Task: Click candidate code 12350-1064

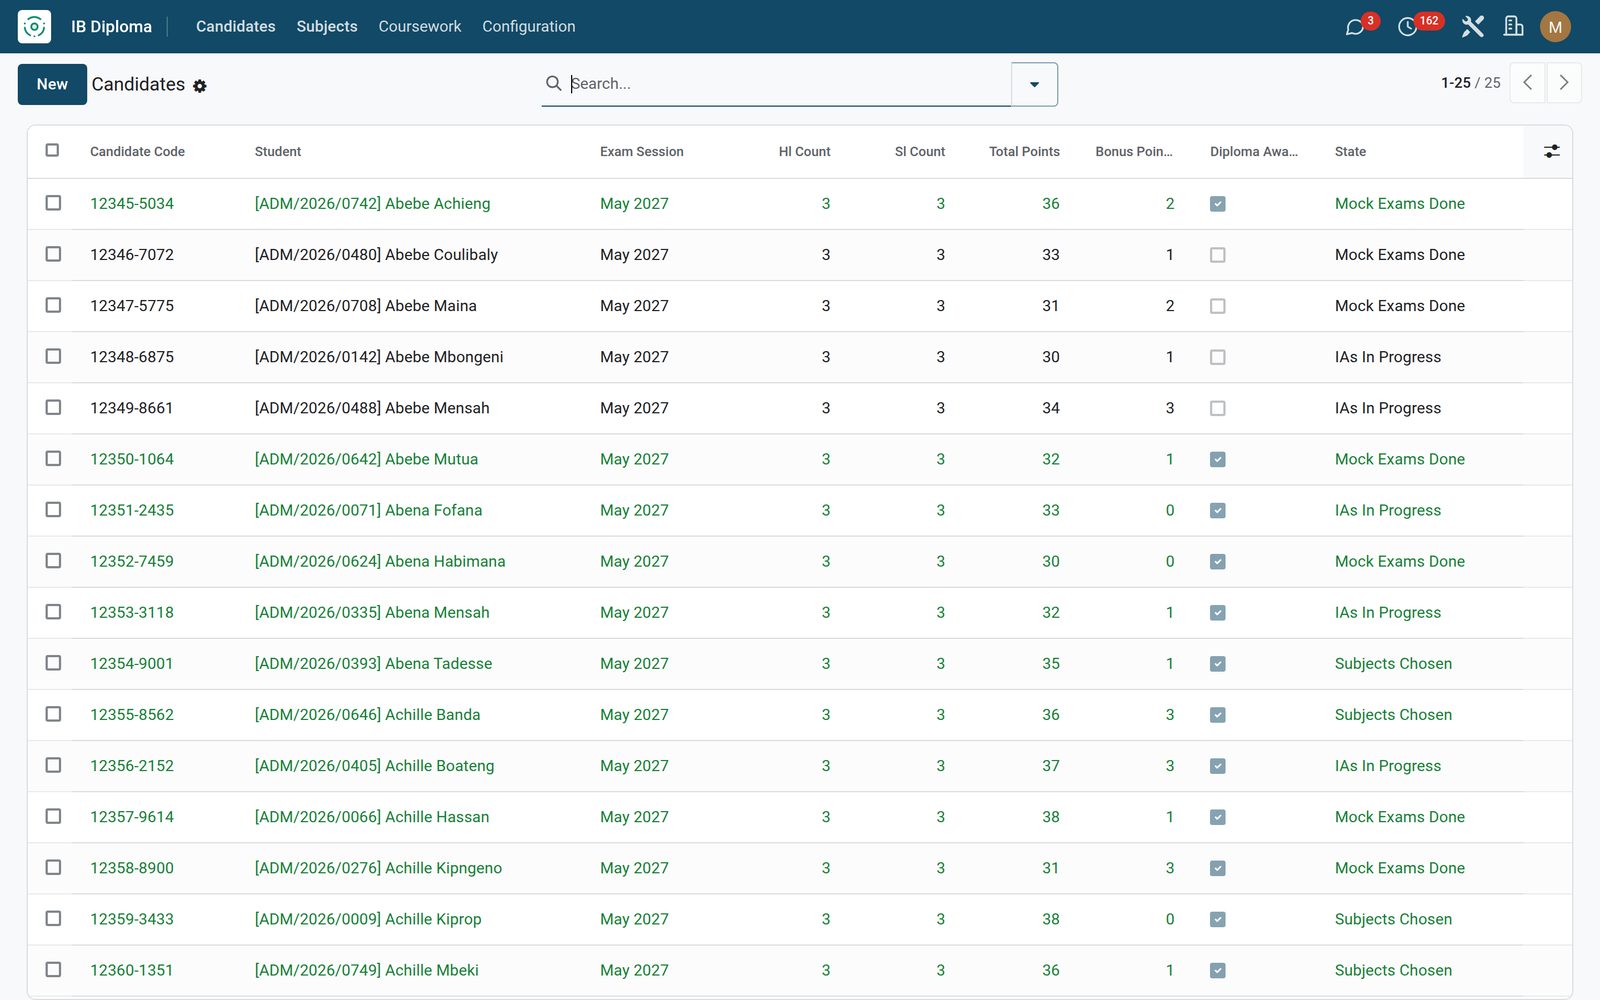Action: point(132,459)
